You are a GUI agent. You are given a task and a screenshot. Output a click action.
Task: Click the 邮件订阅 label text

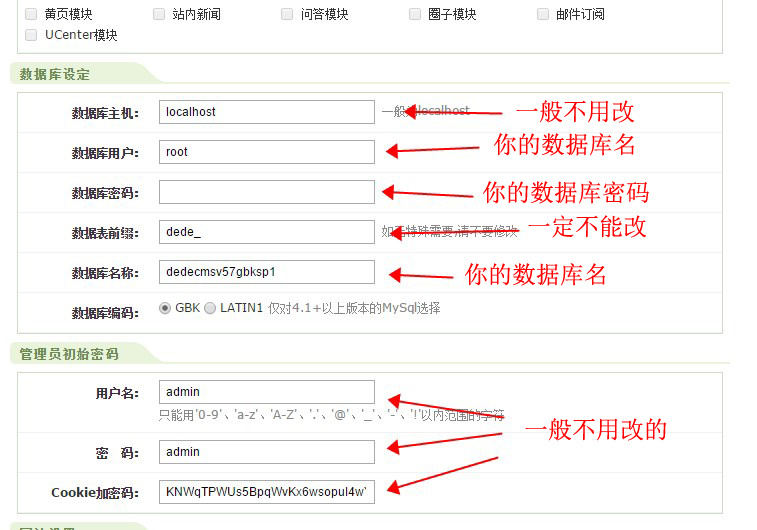tap(580, 14)
